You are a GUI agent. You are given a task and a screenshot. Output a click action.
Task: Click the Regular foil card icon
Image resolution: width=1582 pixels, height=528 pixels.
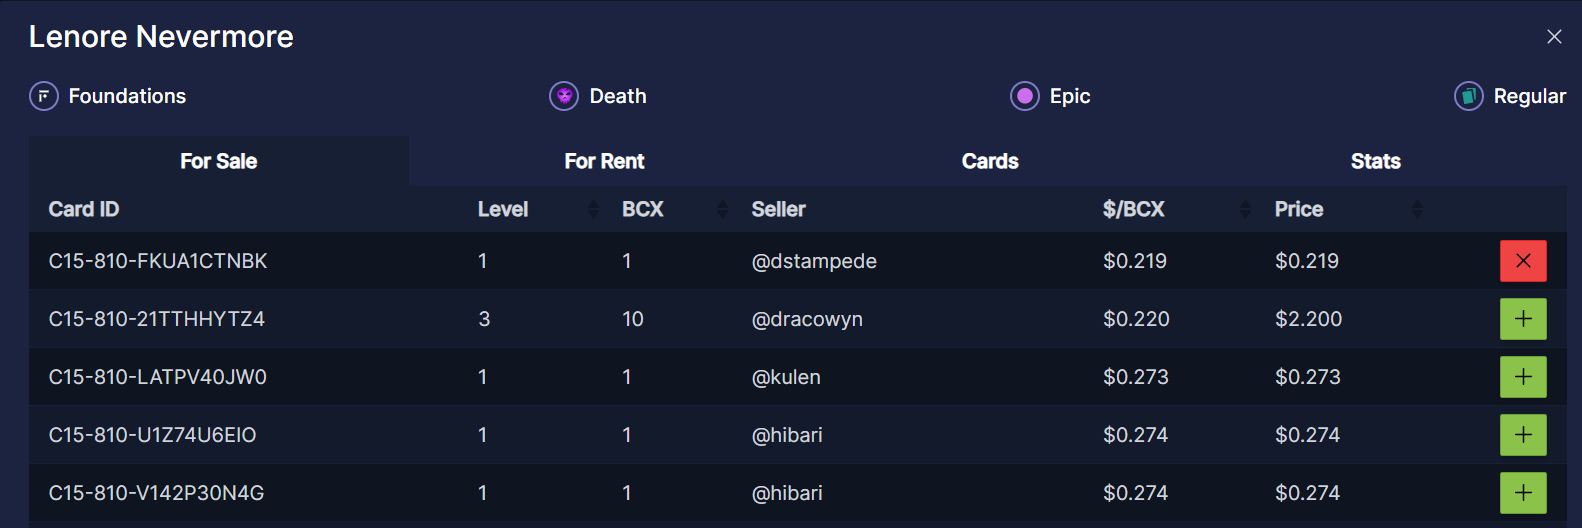[1468, 96]
